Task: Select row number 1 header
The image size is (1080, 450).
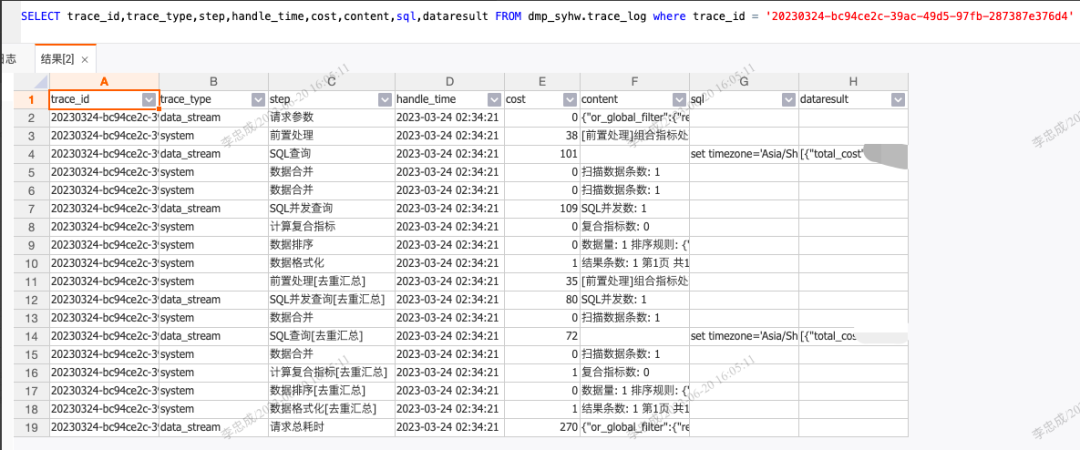Action: 32,99
